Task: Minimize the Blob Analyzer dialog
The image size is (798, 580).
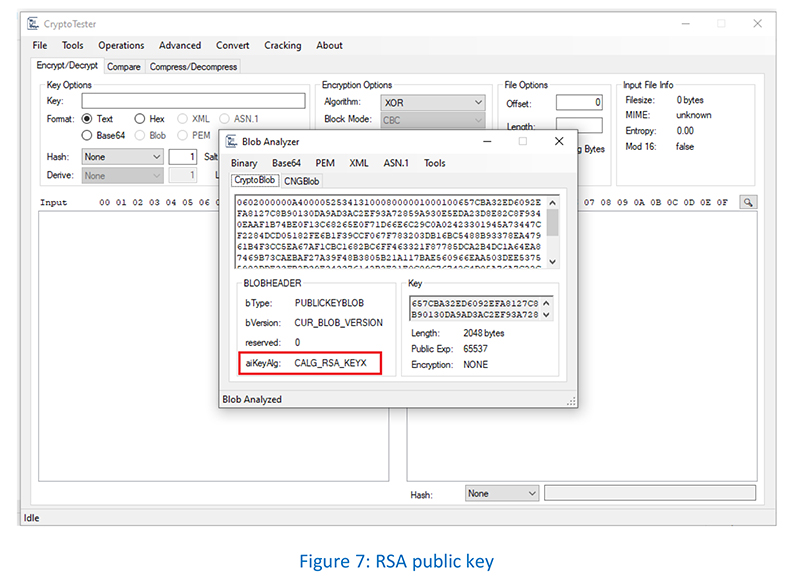Action: coord(487,141)
